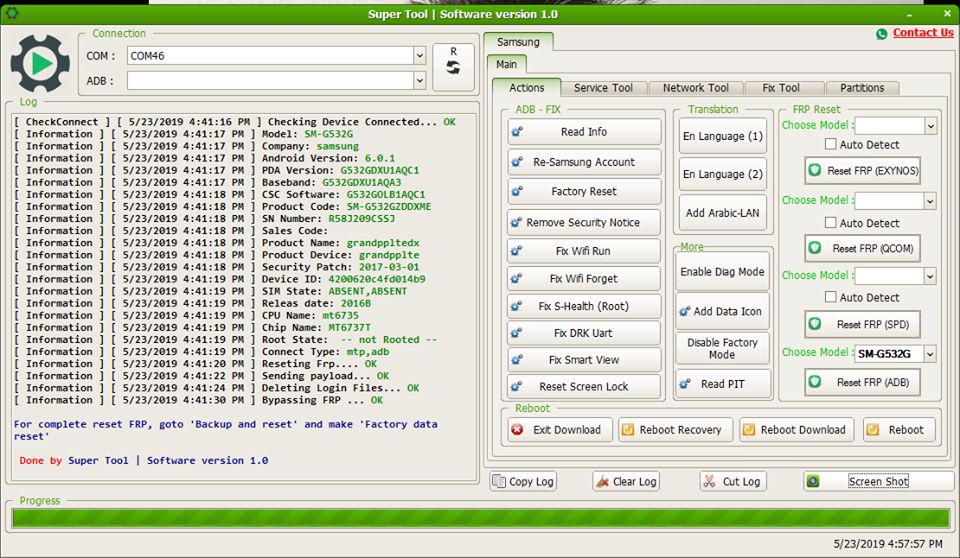The image size is (960, 558).
Task: Click the green play gear icon
Action: coord(40,63)
